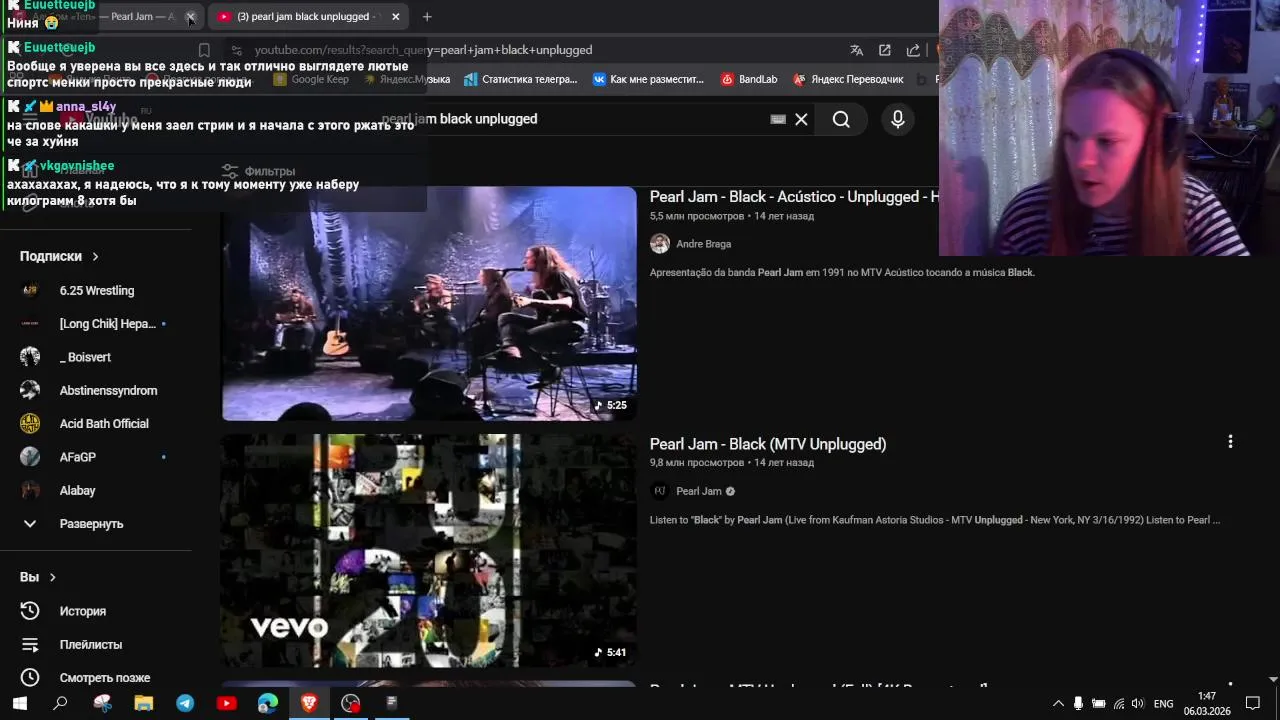This screenshot has width=1280, height=720.
Task: Click the YouTube search magnifier button
Action: (x=841, y=120)
